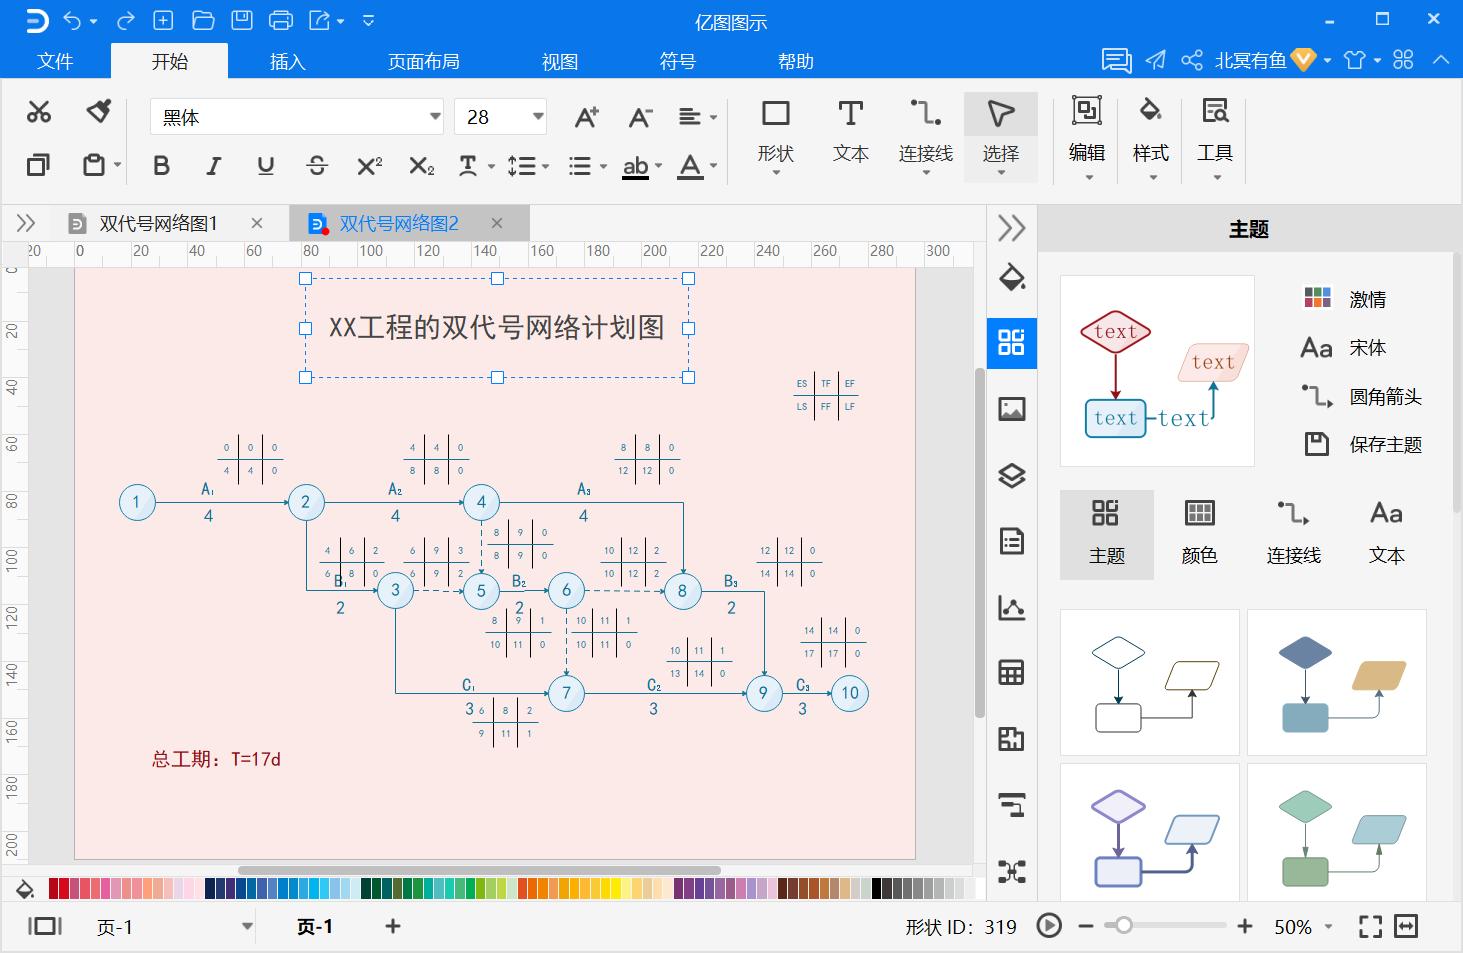
Task: Click the 样式 (Style) fill icon
Action: pos(1149,135)
